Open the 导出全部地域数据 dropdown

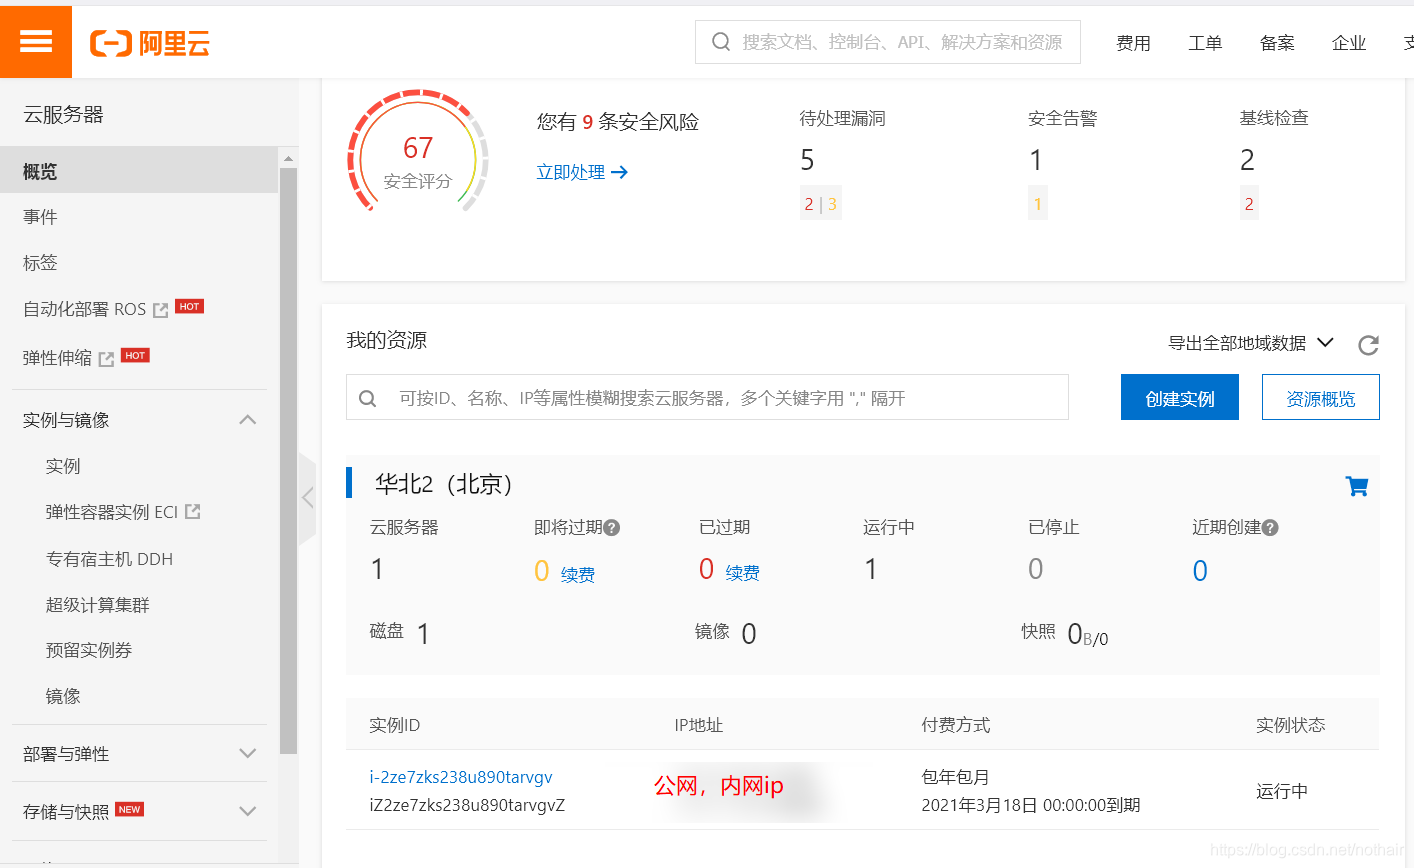click(1251, 343)
